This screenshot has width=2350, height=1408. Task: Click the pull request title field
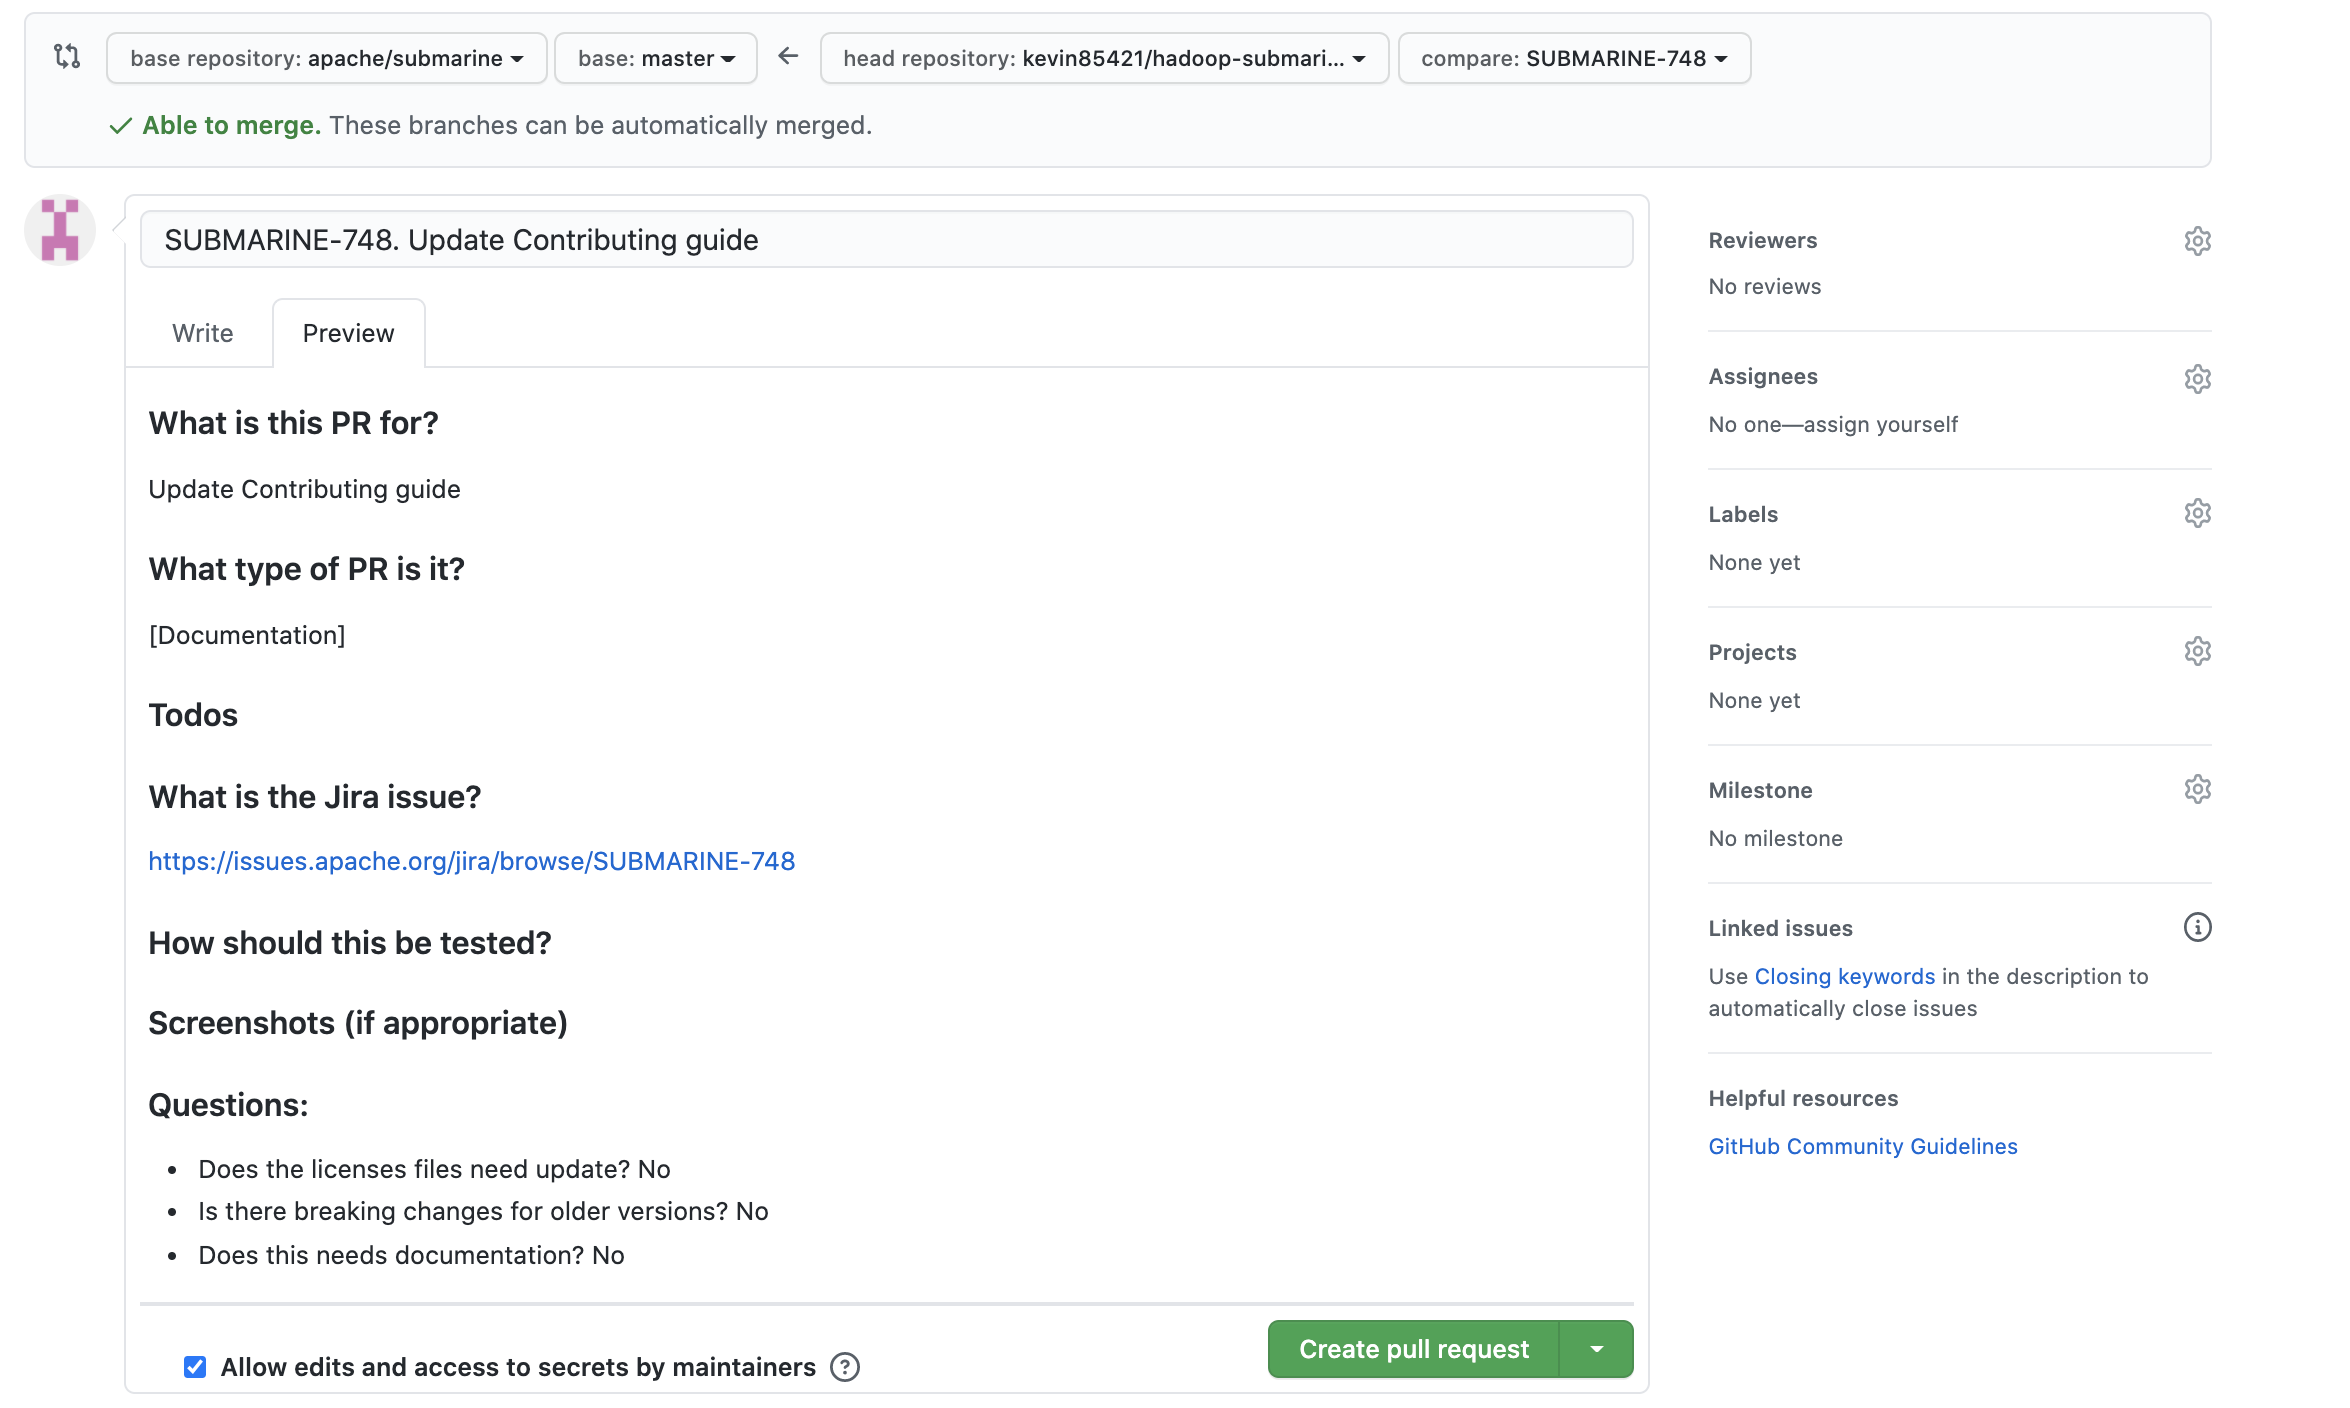(886, 240)
